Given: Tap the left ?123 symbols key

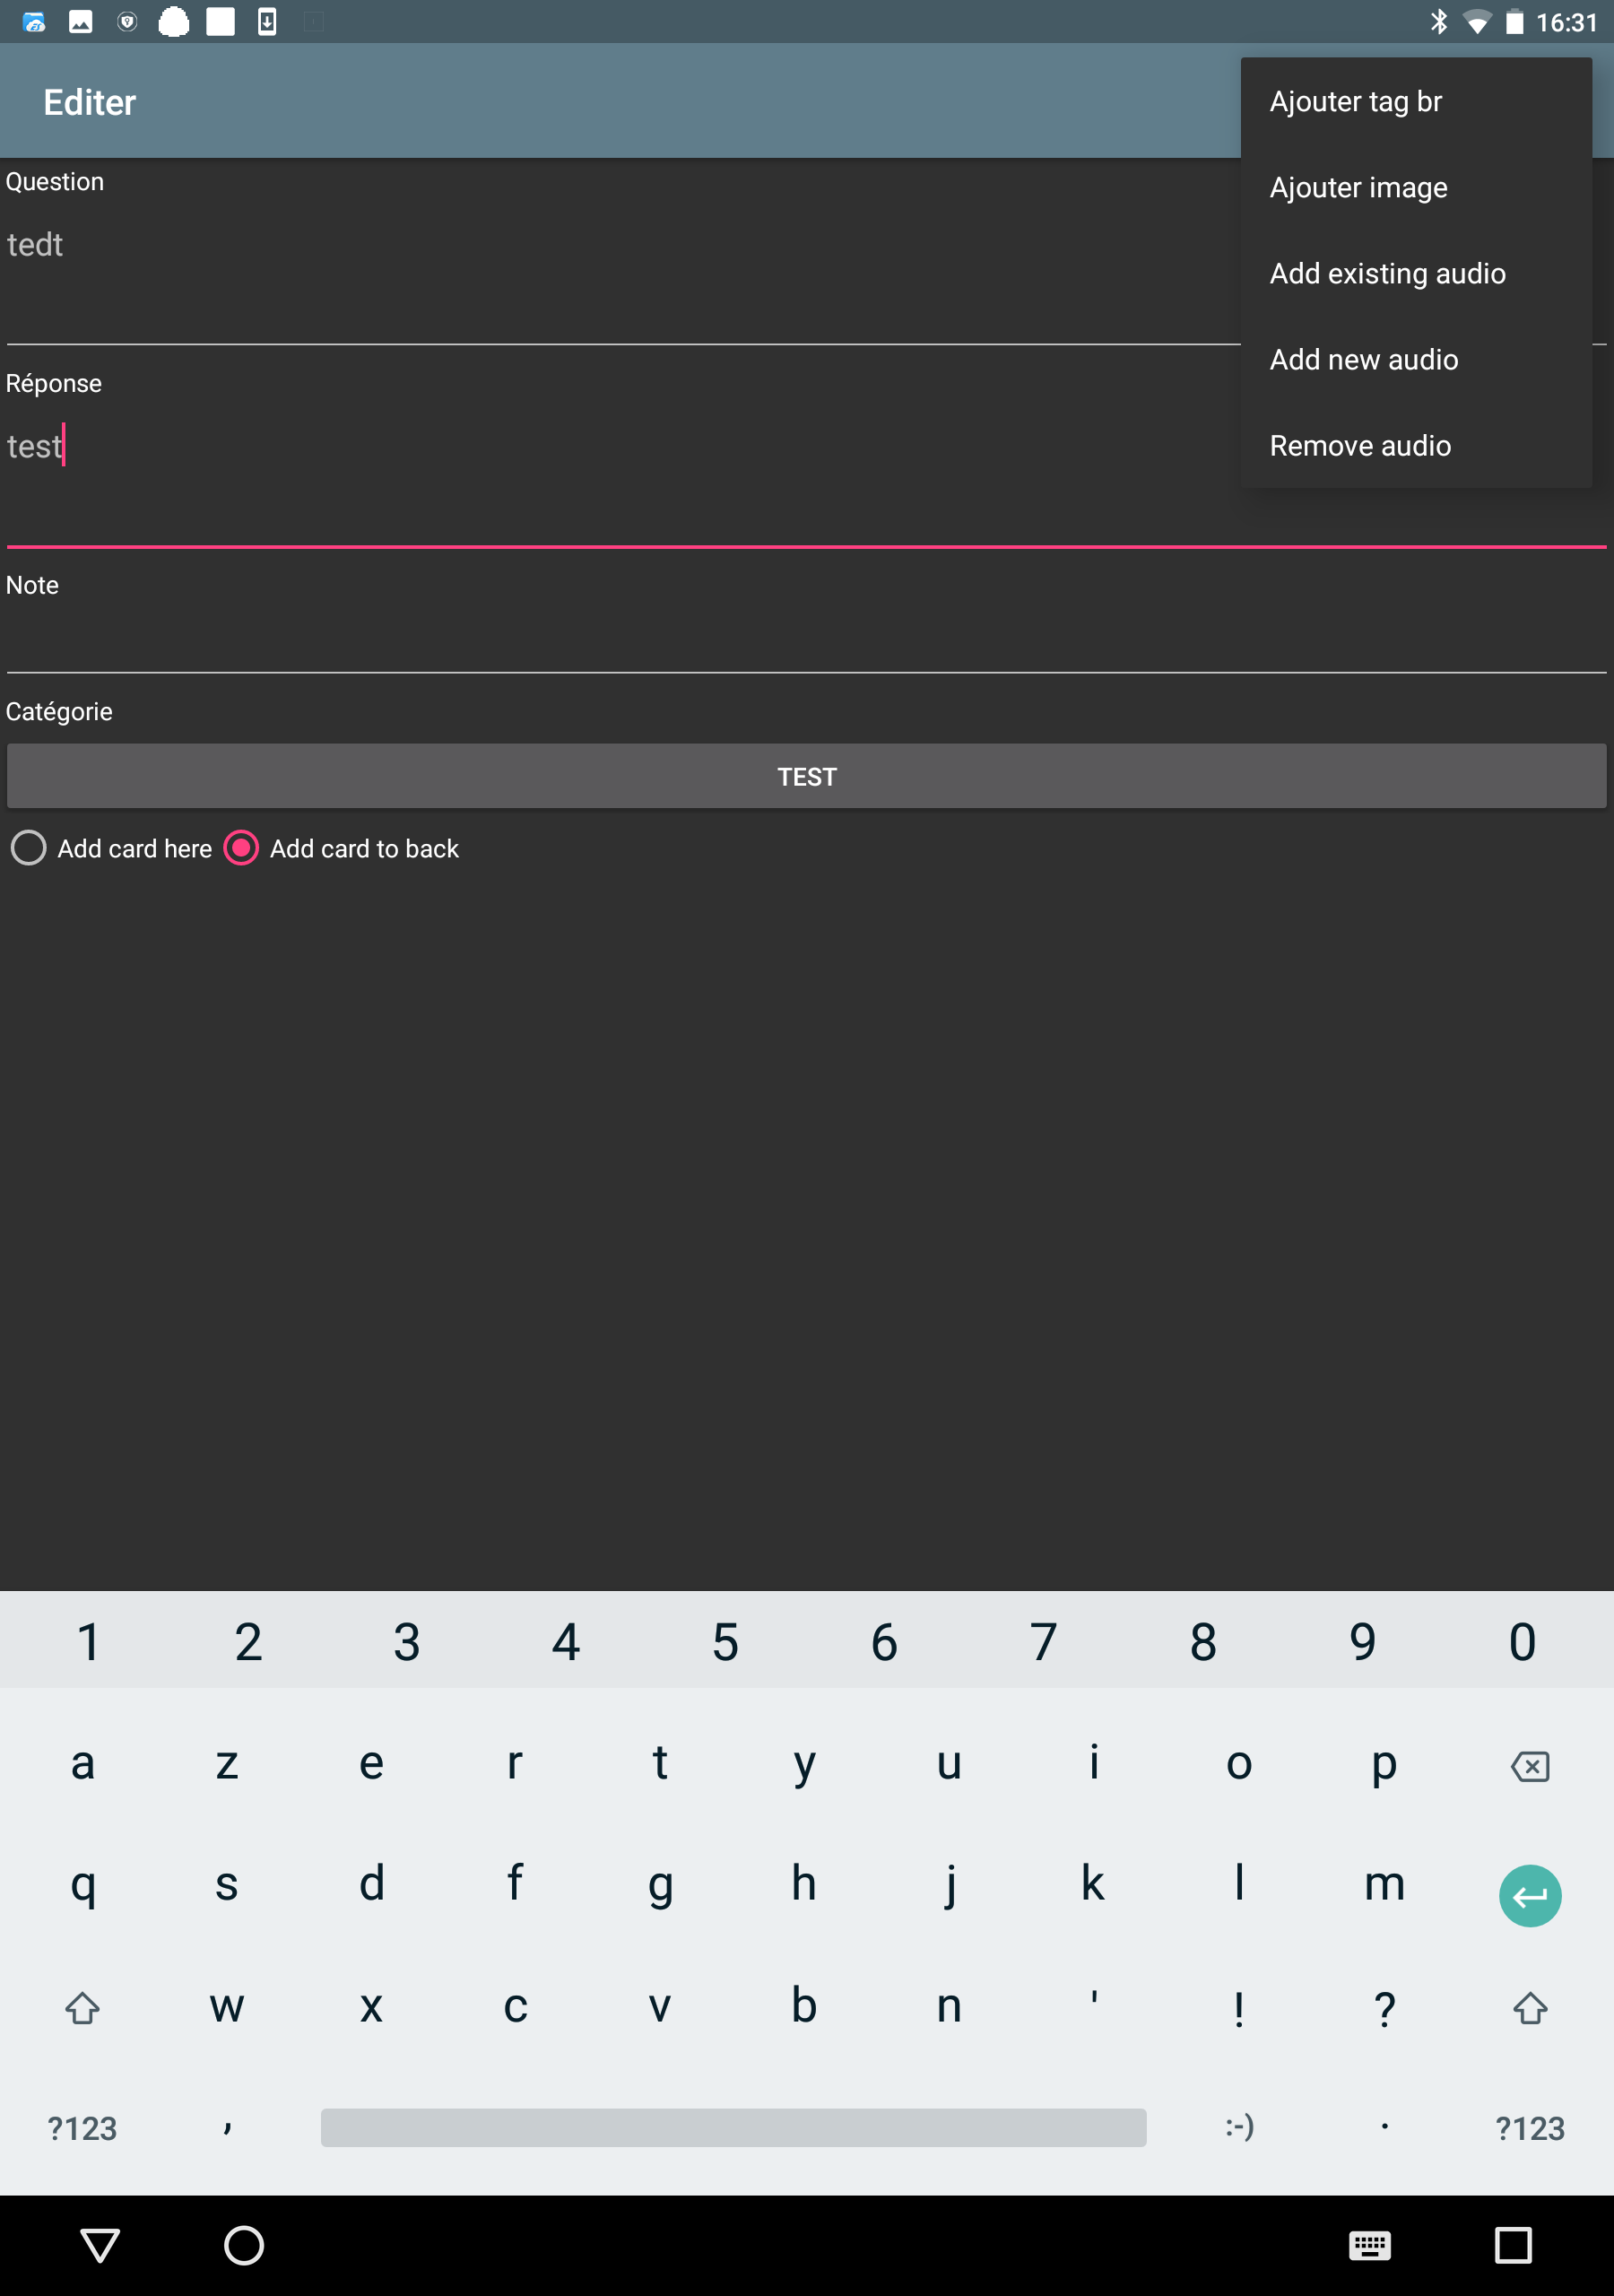Looking at the screenshot, I should click(x=82, y=2128).
